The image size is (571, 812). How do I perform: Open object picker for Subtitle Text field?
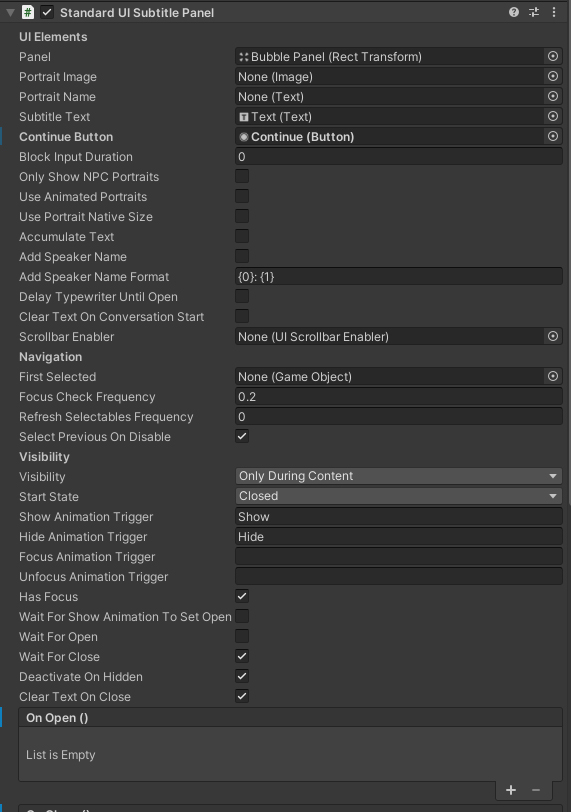(x=553, y=117)
